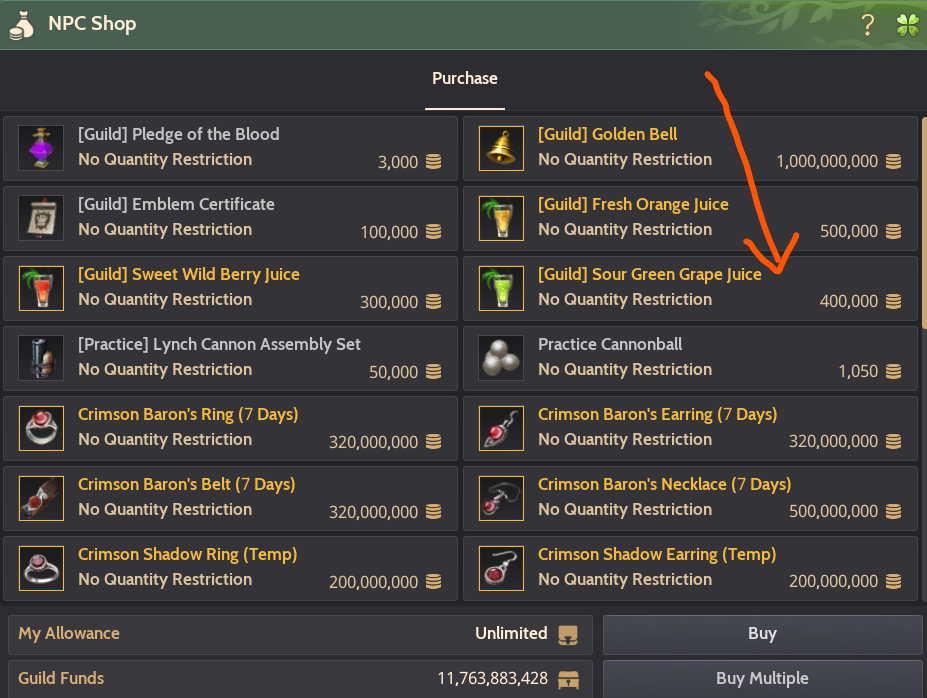Click the green clover icon in the header
The width and height of the screenshot is (927, 698).
(x=906, y=24)
